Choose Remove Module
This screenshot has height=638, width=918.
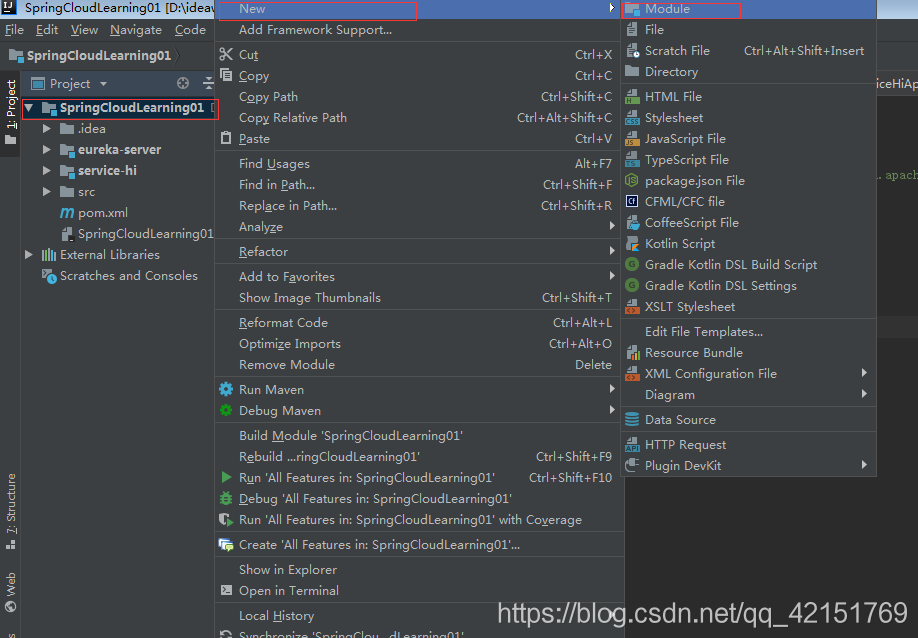click(418, 365)
